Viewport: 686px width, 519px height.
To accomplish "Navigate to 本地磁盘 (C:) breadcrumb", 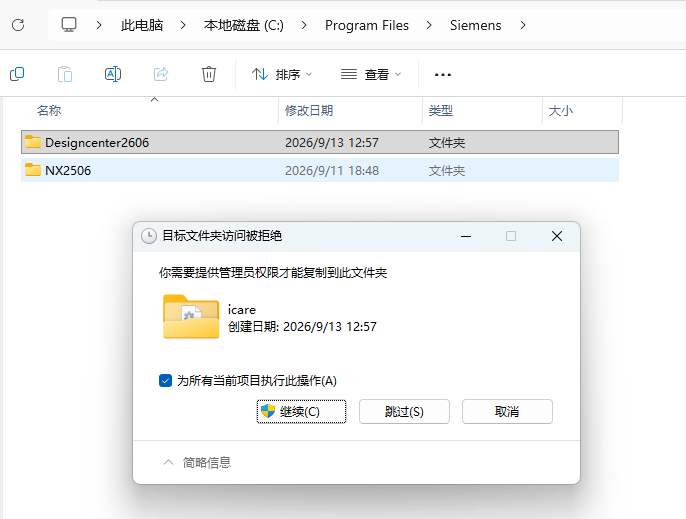I will click(x=244, y=25).
